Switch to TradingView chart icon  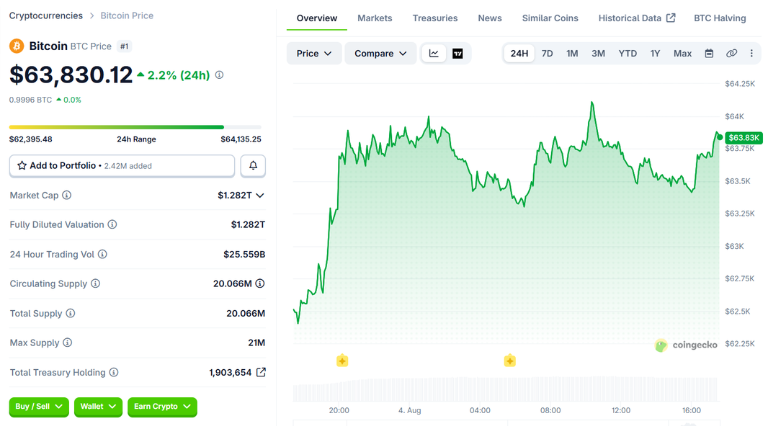[457, 53]
